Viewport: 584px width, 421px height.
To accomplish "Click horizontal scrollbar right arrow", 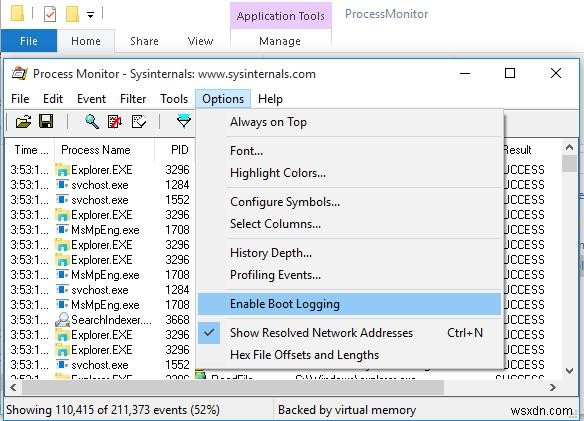I will coord(553,387).
